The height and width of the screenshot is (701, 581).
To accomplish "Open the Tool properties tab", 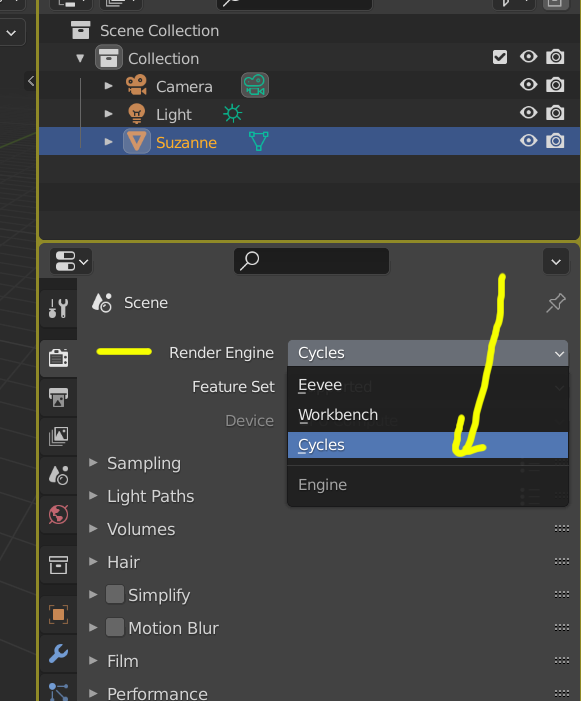I will (59, 308).
